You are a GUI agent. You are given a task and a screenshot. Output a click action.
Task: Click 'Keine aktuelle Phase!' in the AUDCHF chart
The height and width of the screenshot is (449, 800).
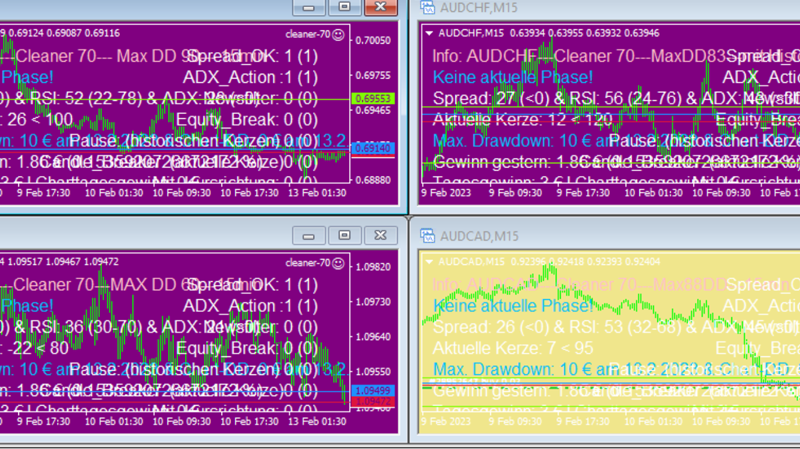[513, 78]
